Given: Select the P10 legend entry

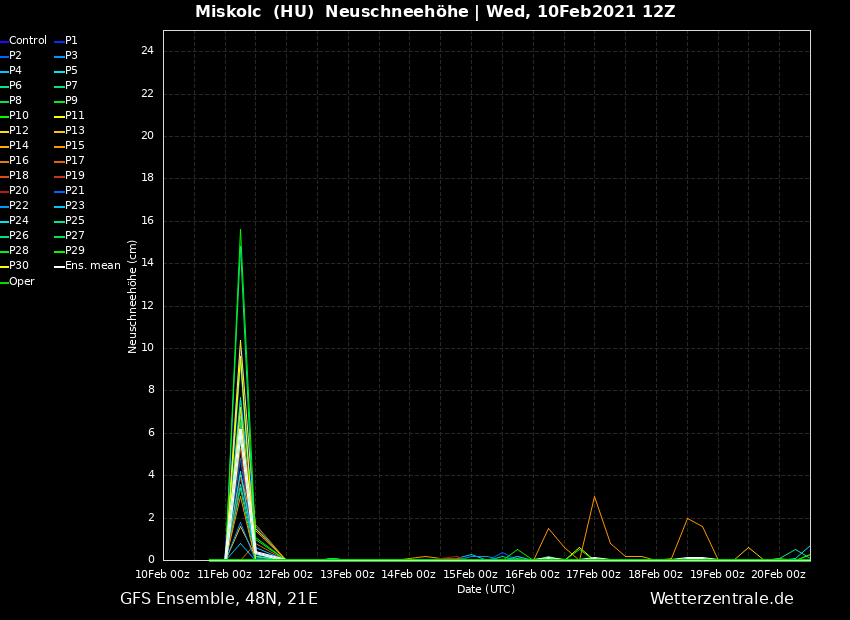Looking at the screenshot, I should pos(19,116).
